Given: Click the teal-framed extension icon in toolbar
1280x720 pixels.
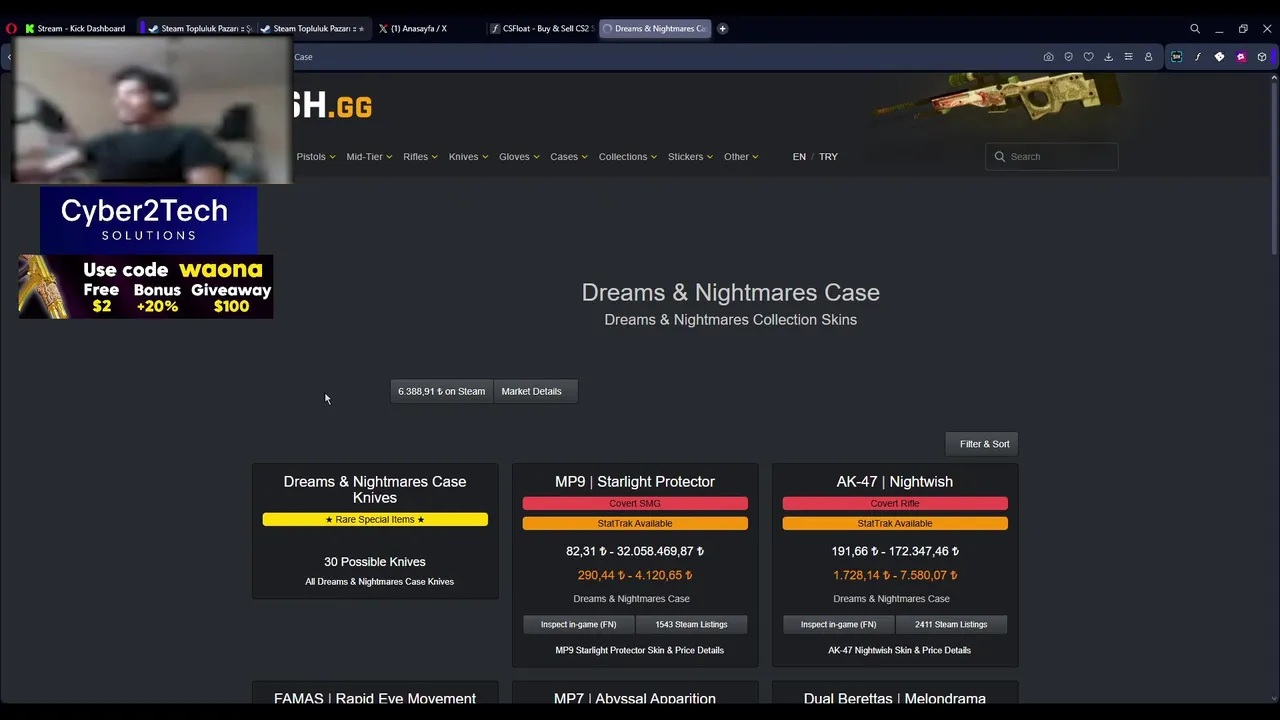Looking at the screenshot, I should 1176,57.
